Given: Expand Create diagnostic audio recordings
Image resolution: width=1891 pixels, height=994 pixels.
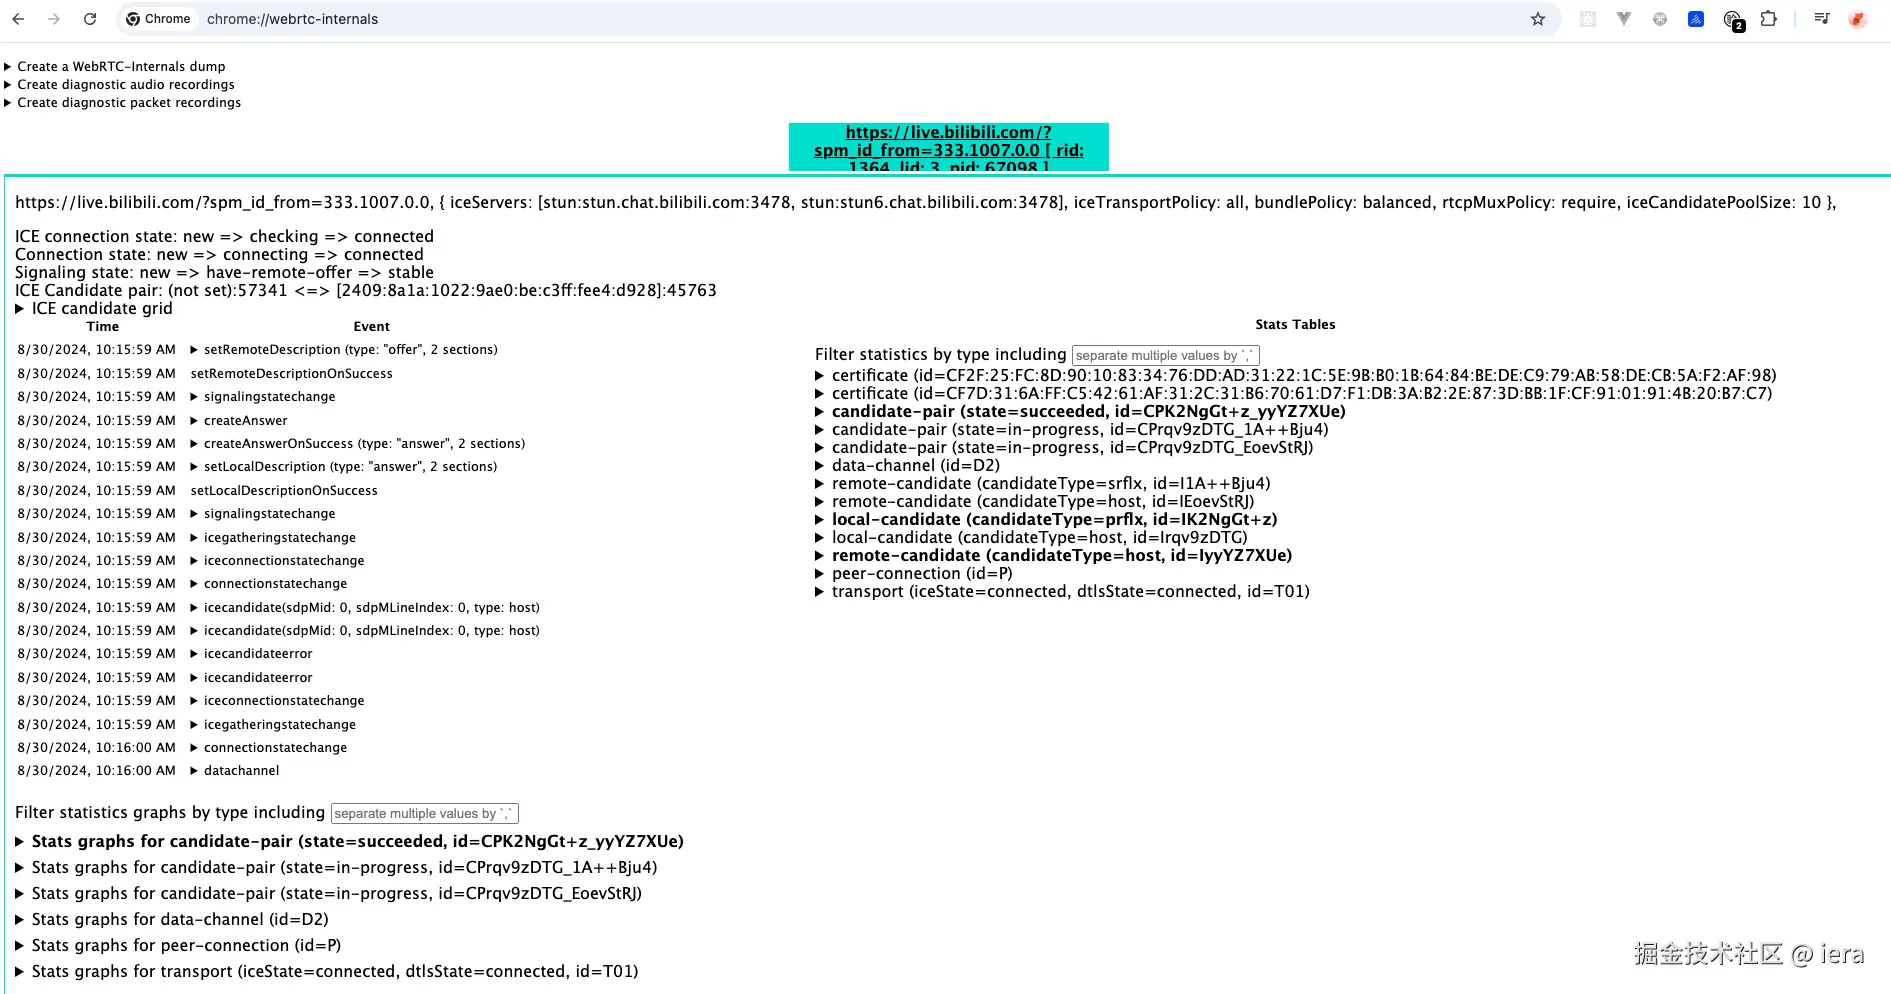Looking at the screenshot, I should (x=119, y=85).
